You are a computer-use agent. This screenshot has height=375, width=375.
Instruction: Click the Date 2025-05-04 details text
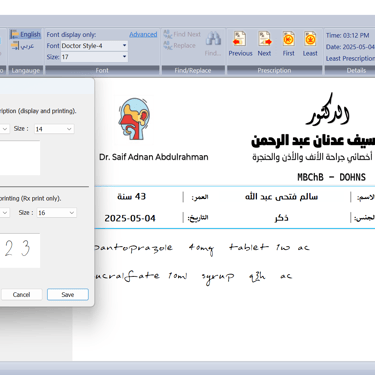350,47
